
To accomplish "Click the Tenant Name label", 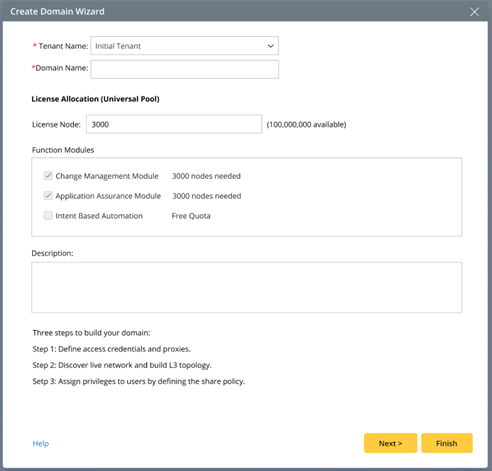I will pos(63,46).
